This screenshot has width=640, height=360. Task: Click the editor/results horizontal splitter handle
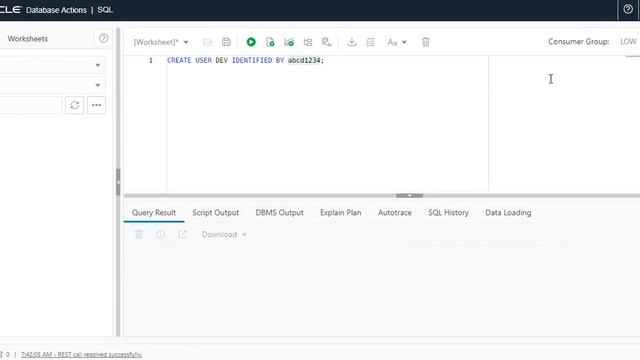point(409,196)
